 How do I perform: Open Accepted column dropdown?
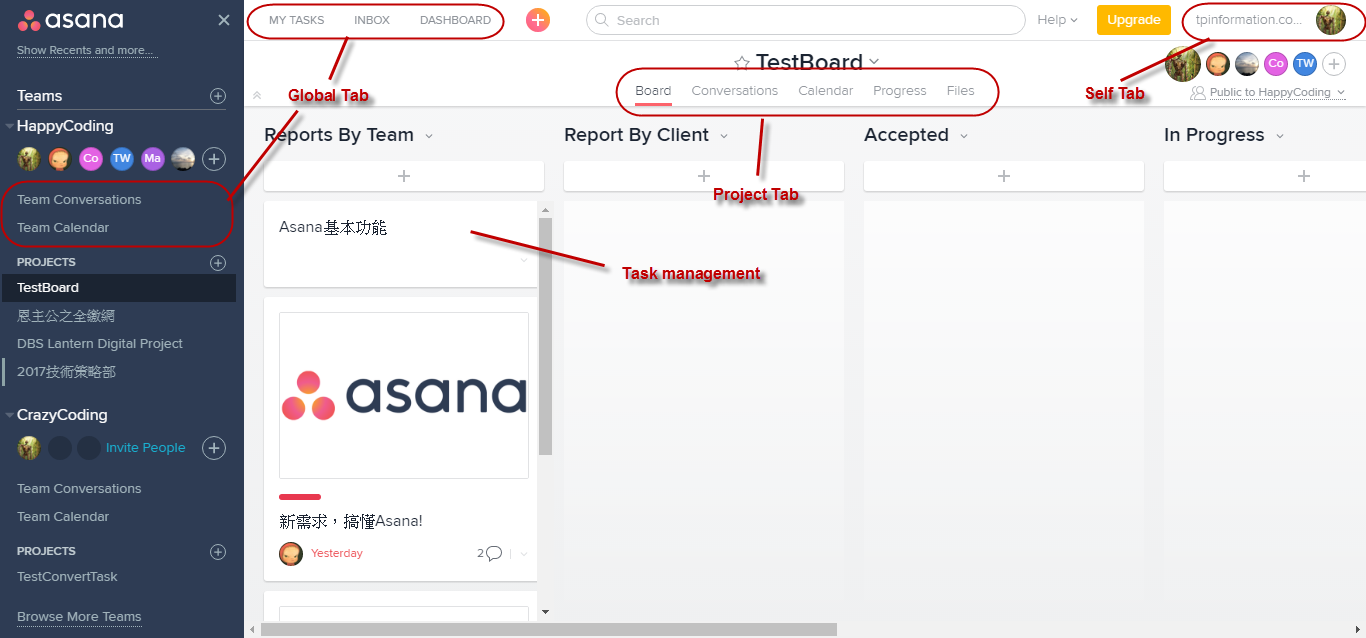coord(964,136)
